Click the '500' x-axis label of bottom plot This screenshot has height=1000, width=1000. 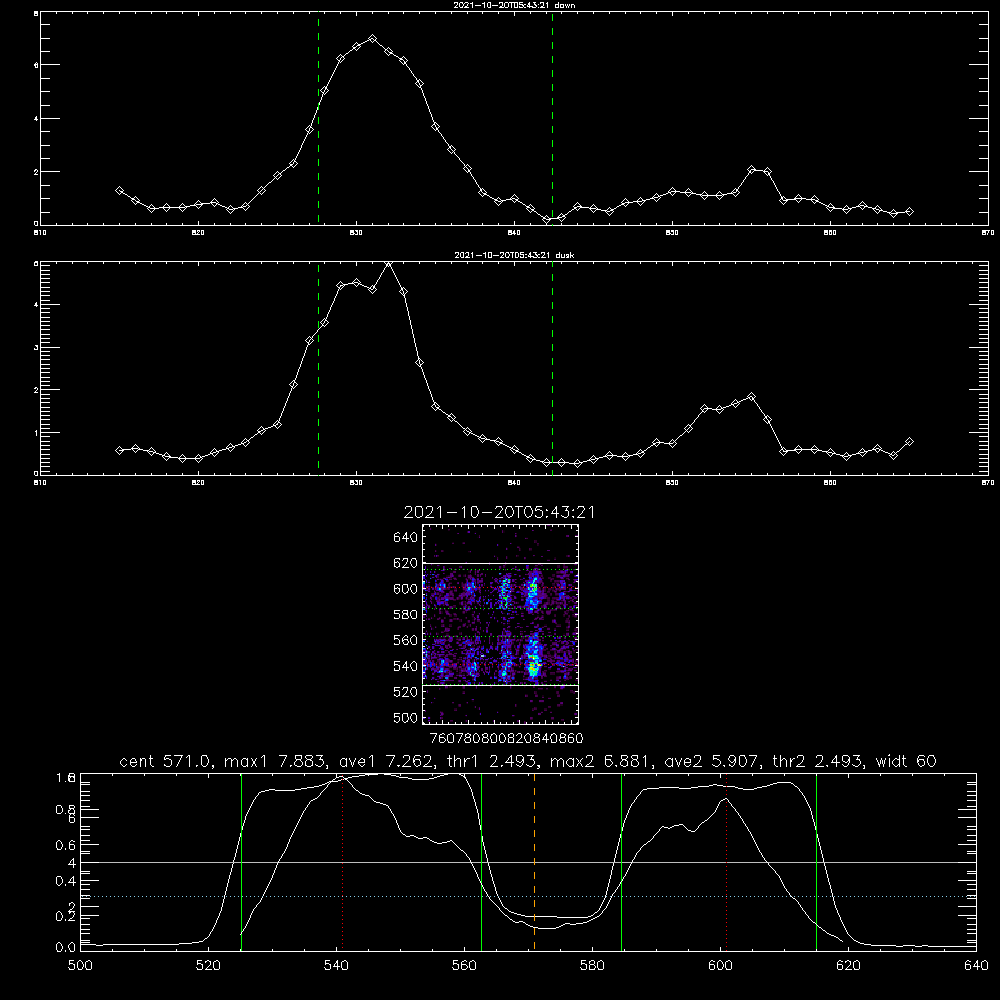click(80, 966)
